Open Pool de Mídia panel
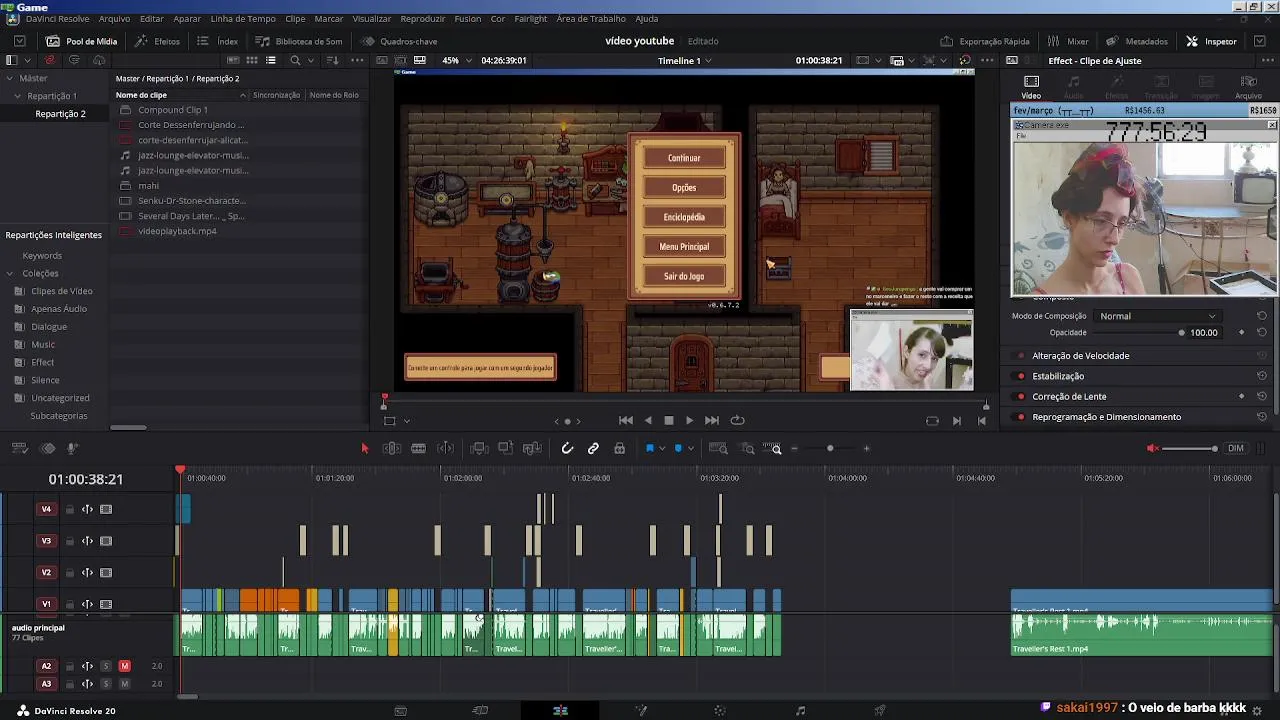This screenshot has width=1280, height=720. point(82,42)
